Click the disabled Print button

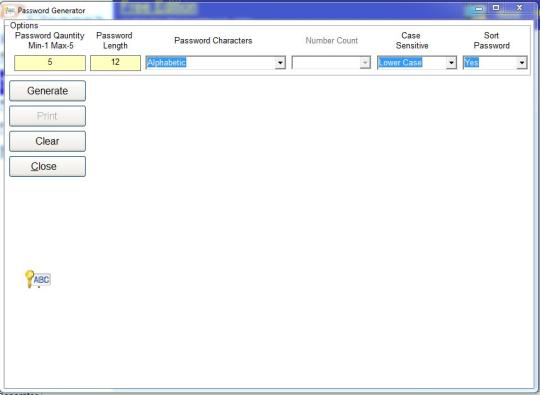[x=48, y=116]
